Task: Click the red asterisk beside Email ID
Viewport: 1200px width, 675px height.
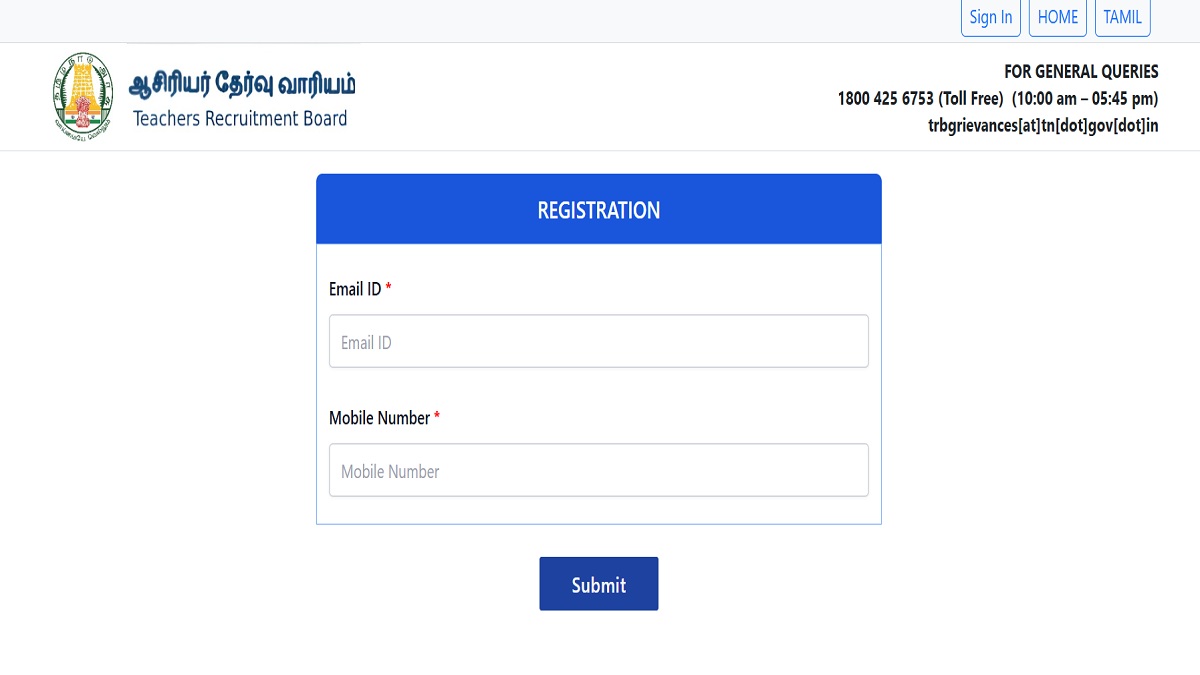Action: (388, 289)
